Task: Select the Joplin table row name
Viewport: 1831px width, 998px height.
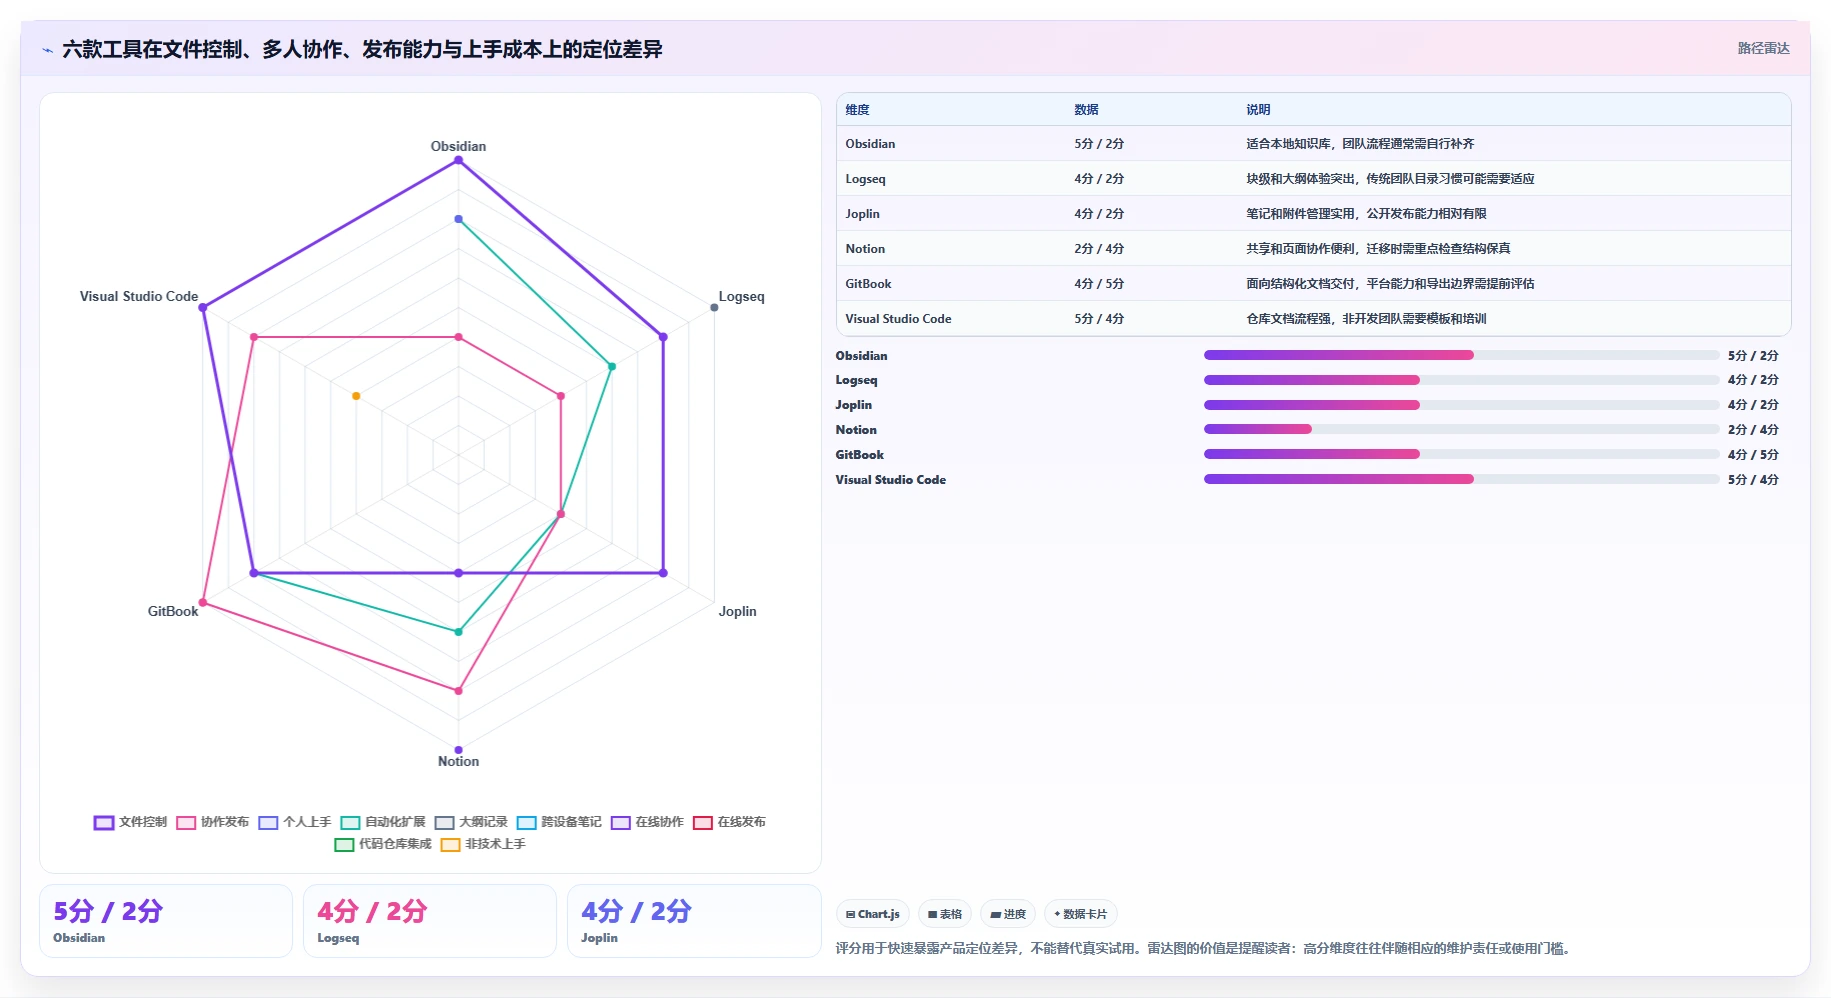Action: point(862,214)
